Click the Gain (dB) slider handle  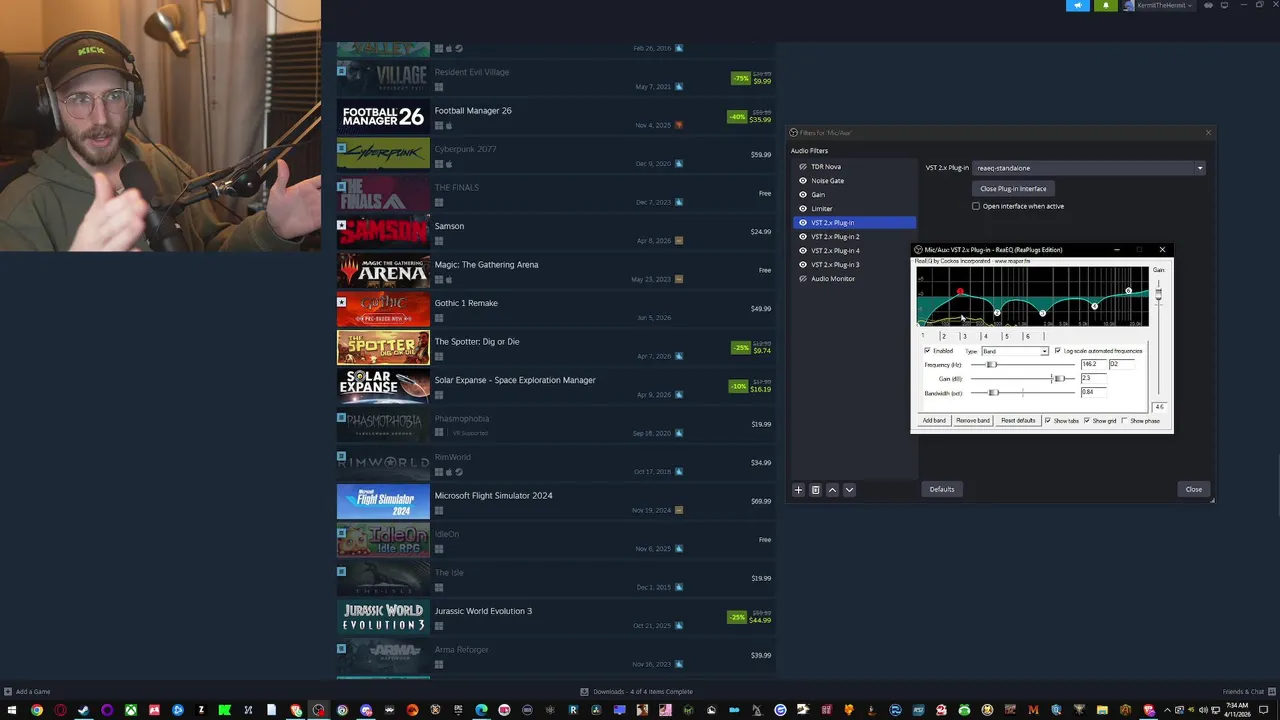click(1058, 379)
